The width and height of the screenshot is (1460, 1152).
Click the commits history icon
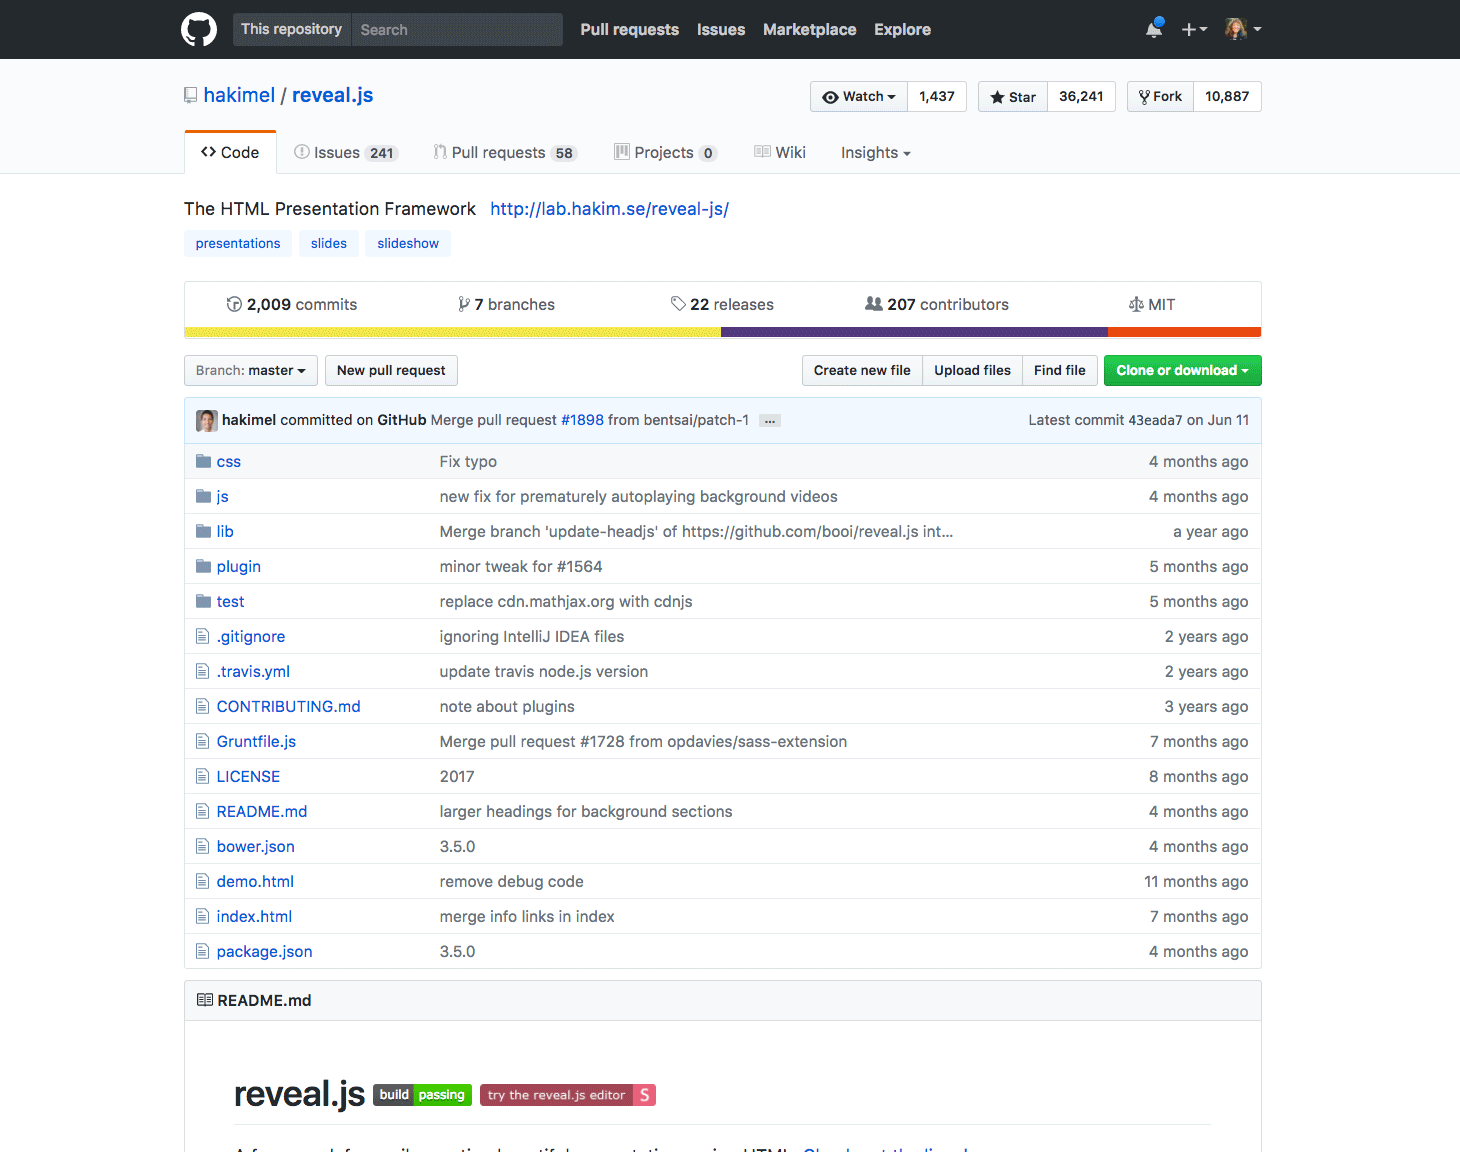(233, 304)
